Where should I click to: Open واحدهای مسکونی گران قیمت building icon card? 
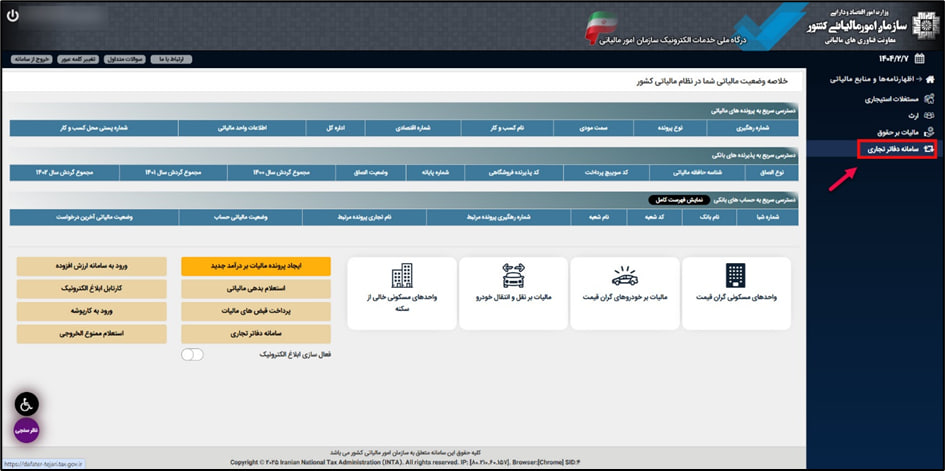[x=736, y=293]
